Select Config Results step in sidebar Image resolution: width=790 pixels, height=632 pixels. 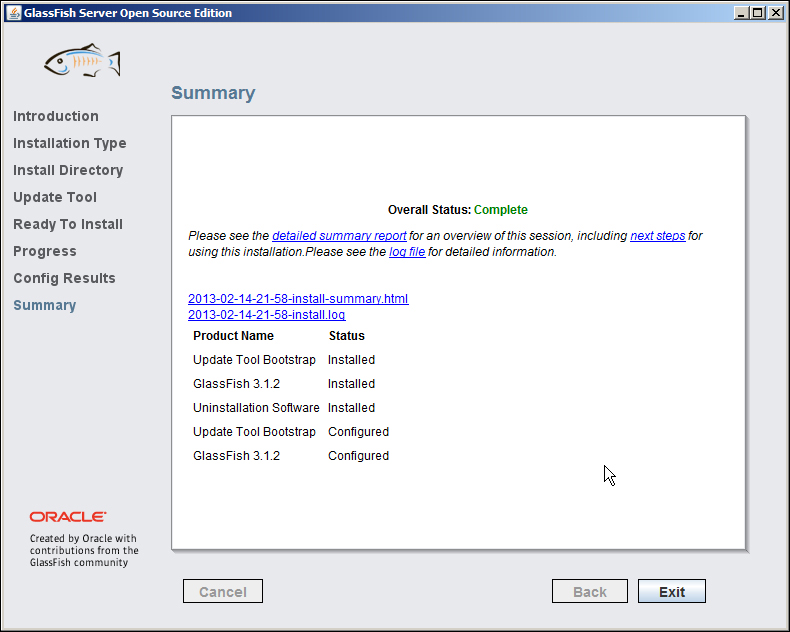tap(64, 278)
